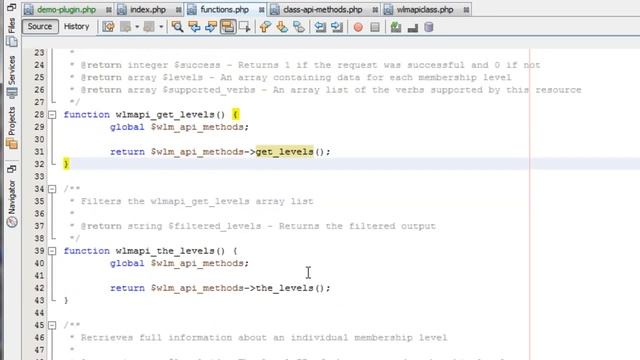Open the Projects side panel
The image size is (640, 360).
[x=11, y=121]
